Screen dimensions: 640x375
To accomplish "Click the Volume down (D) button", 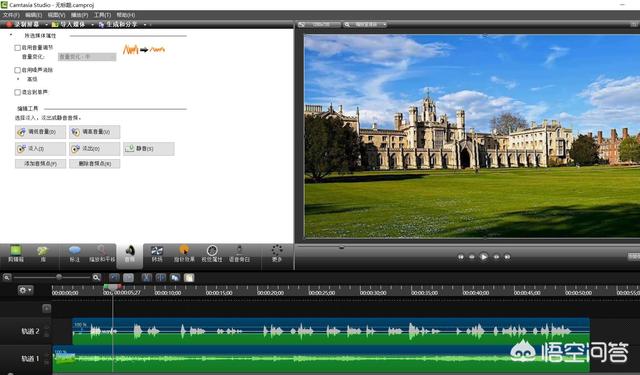I will pyautogui.click(x=40, y=132).
